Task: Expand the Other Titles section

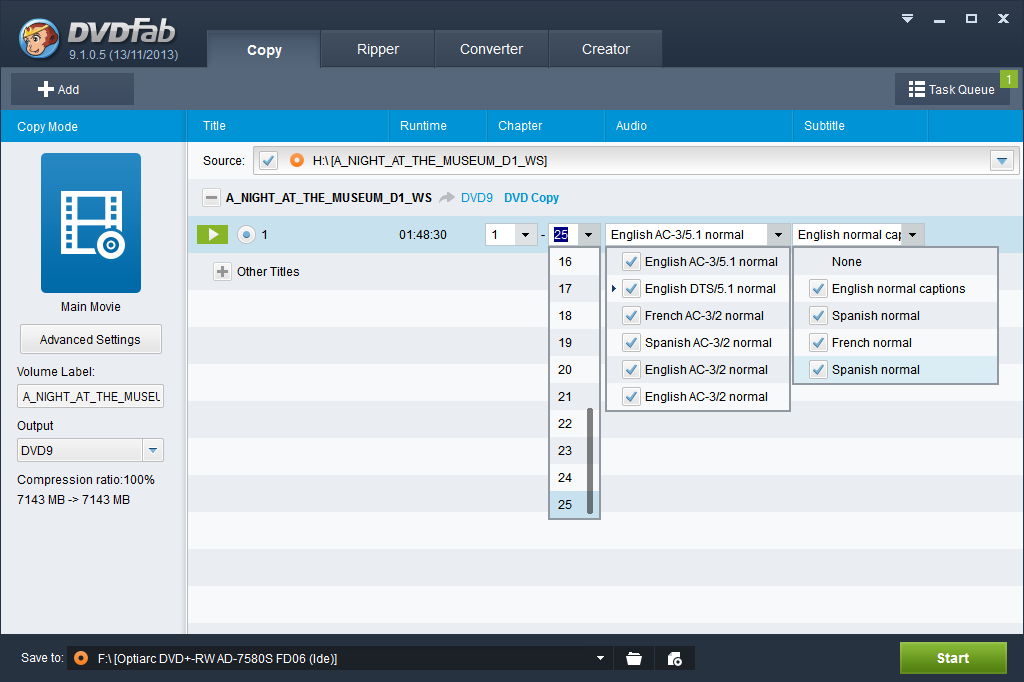Action: [222, 272]
